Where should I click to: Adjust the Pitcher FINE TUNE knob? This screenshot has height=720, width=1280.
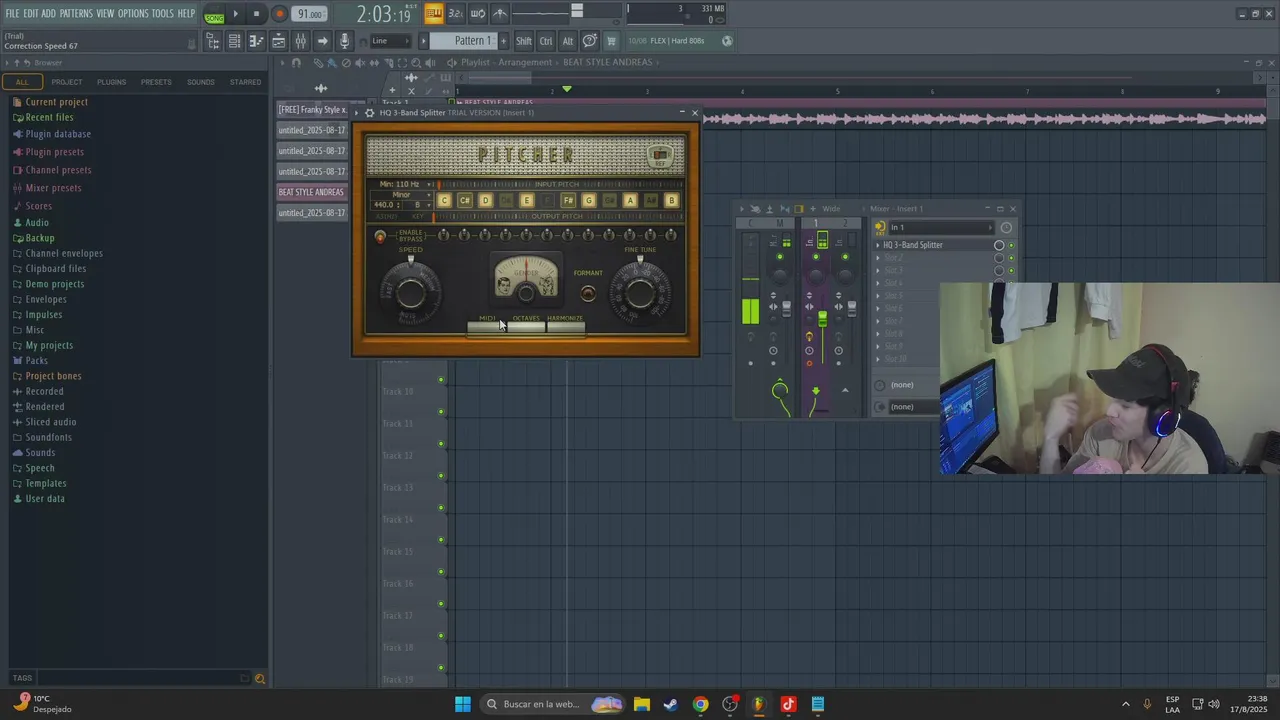pos(640,292)
